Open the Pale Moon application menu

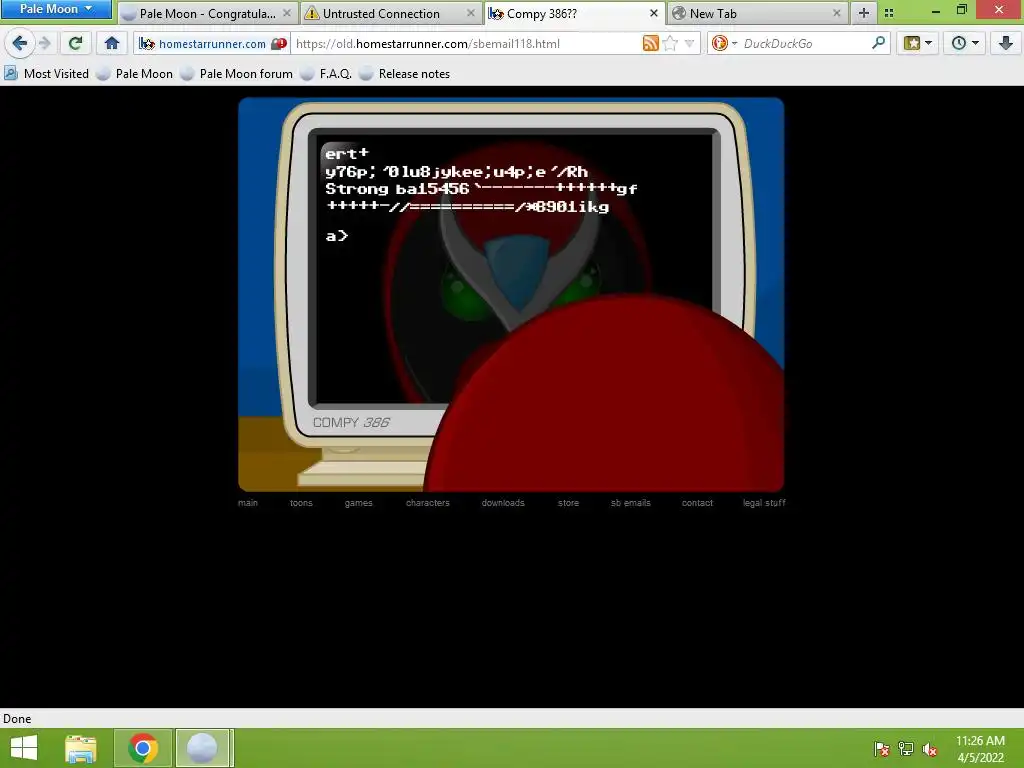coord(56,9)
